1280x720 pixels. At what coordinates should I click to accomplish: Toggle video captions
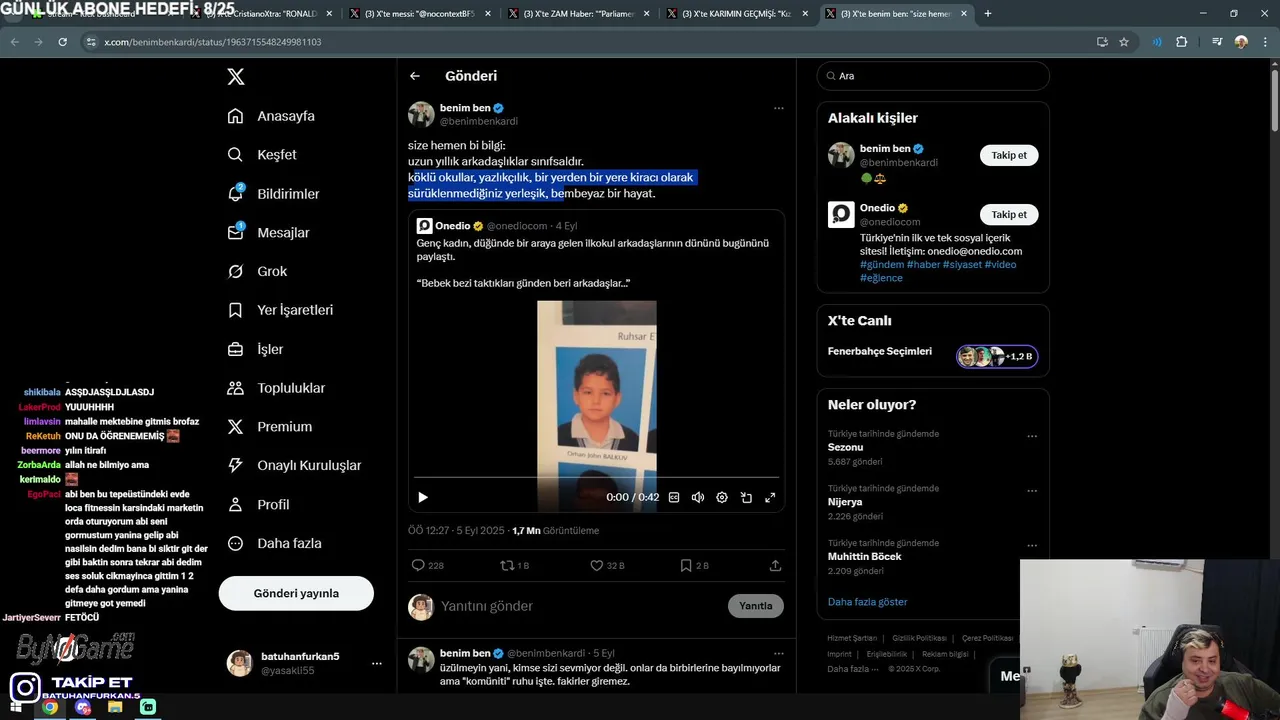[674, 497]
